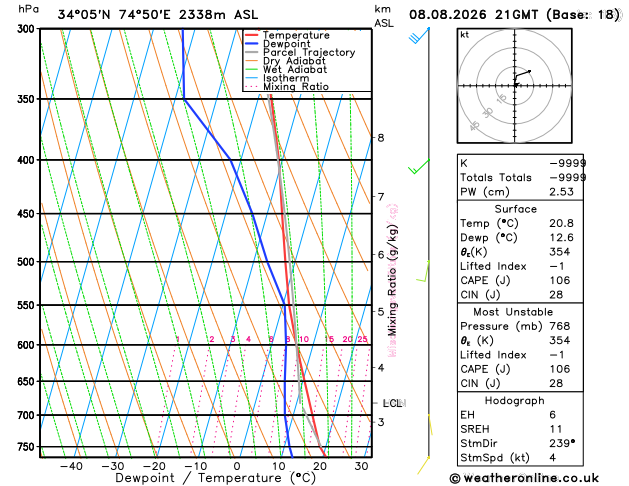Click the '500' hPa pressure axis label
Viewport: 629px width, 486px height.
[28, 262]
